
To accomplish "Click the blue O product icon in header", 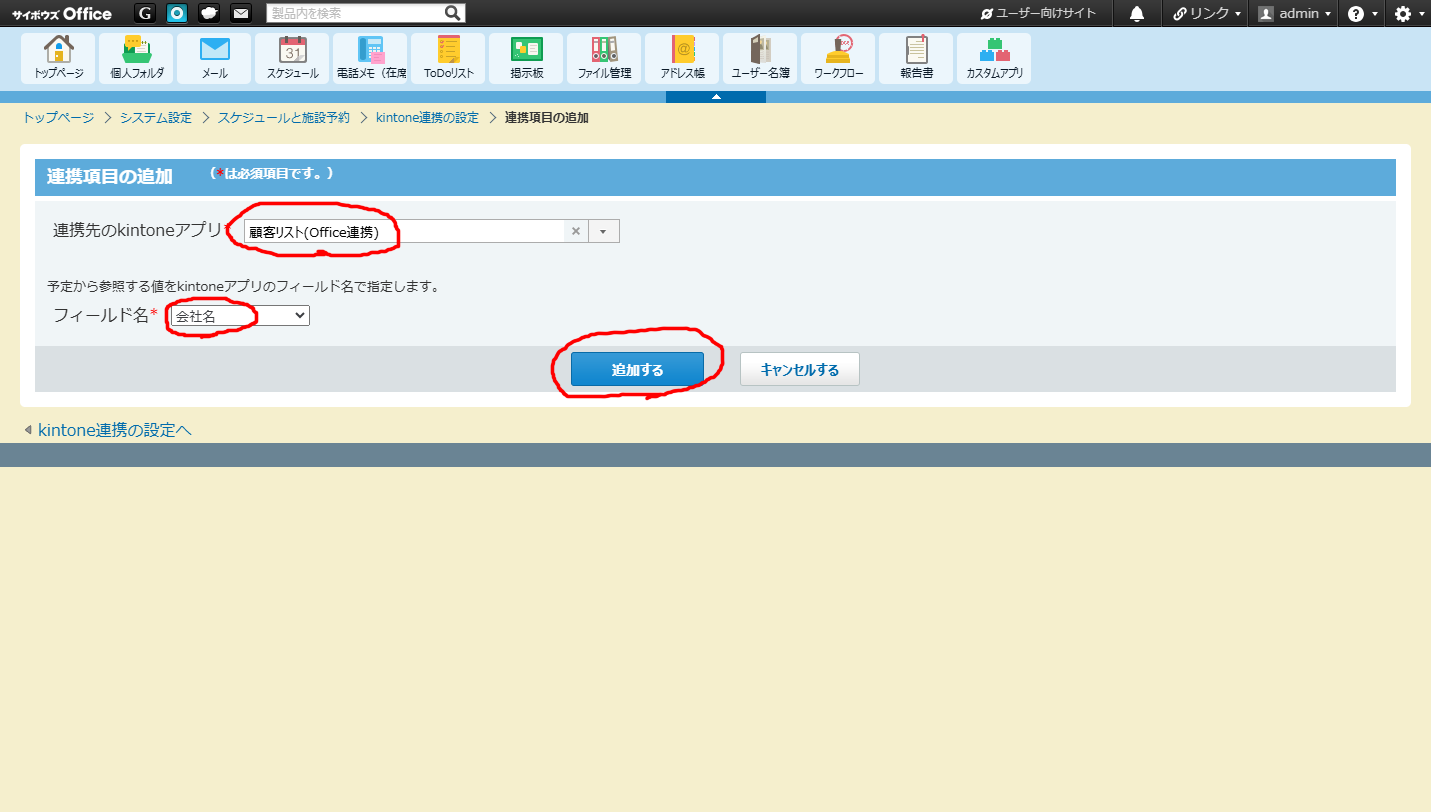I will click(177, 13).
